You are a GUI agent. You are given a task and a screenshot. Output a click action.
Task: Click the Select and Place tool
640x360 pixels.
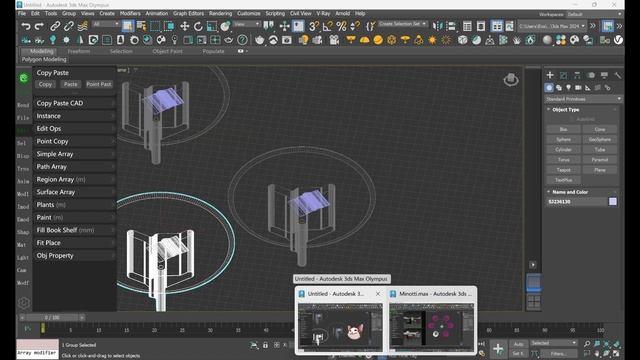coord(225,26)
